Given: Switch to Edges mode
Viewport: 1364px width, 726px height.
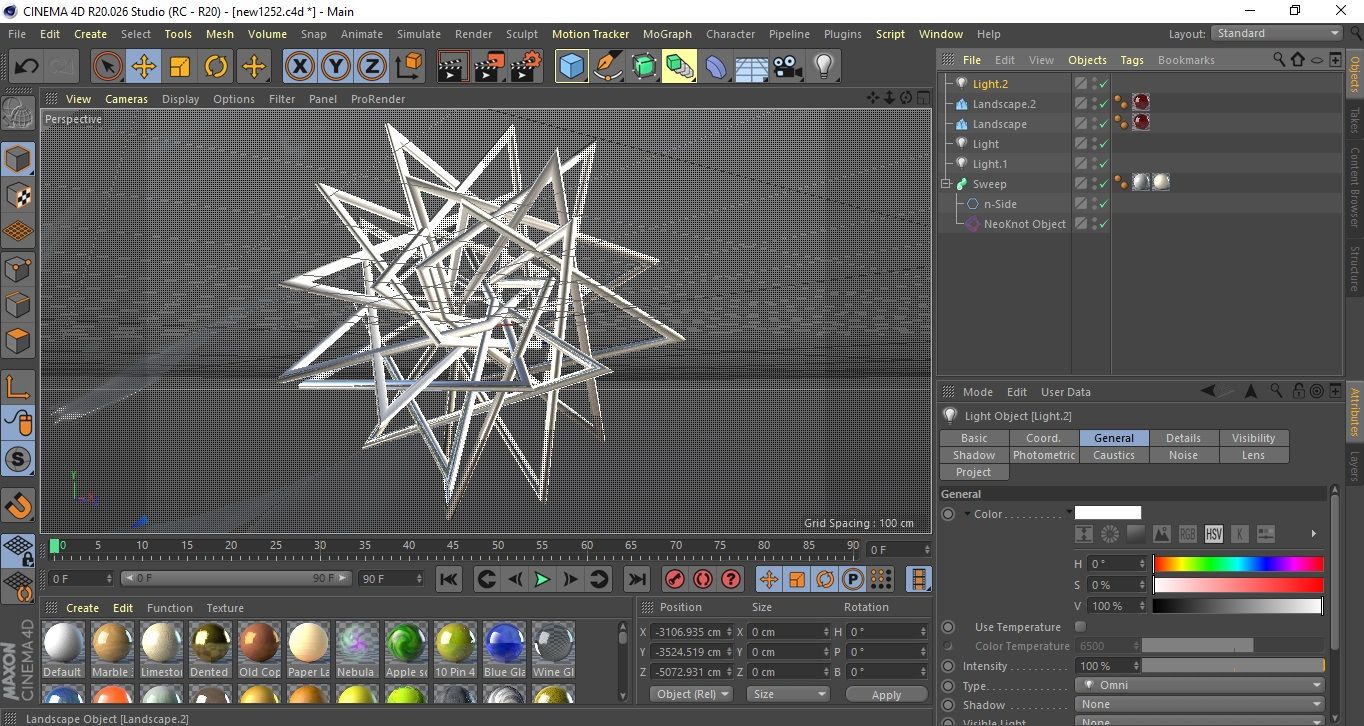Looking at the screenshot, I should (x=18, y=304).
